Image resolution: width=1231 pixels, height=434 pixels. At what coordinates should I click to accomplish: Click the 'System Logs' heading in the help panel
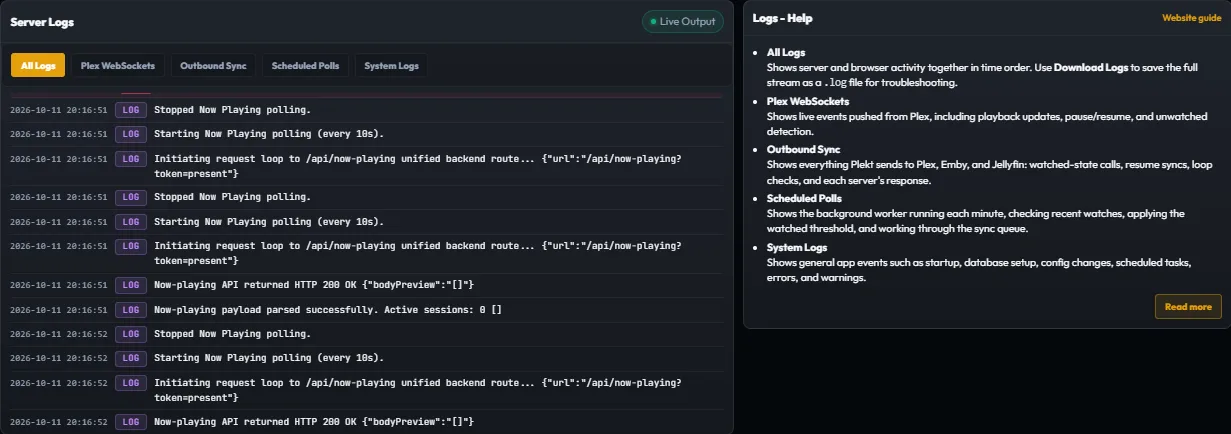coord(799,247)
